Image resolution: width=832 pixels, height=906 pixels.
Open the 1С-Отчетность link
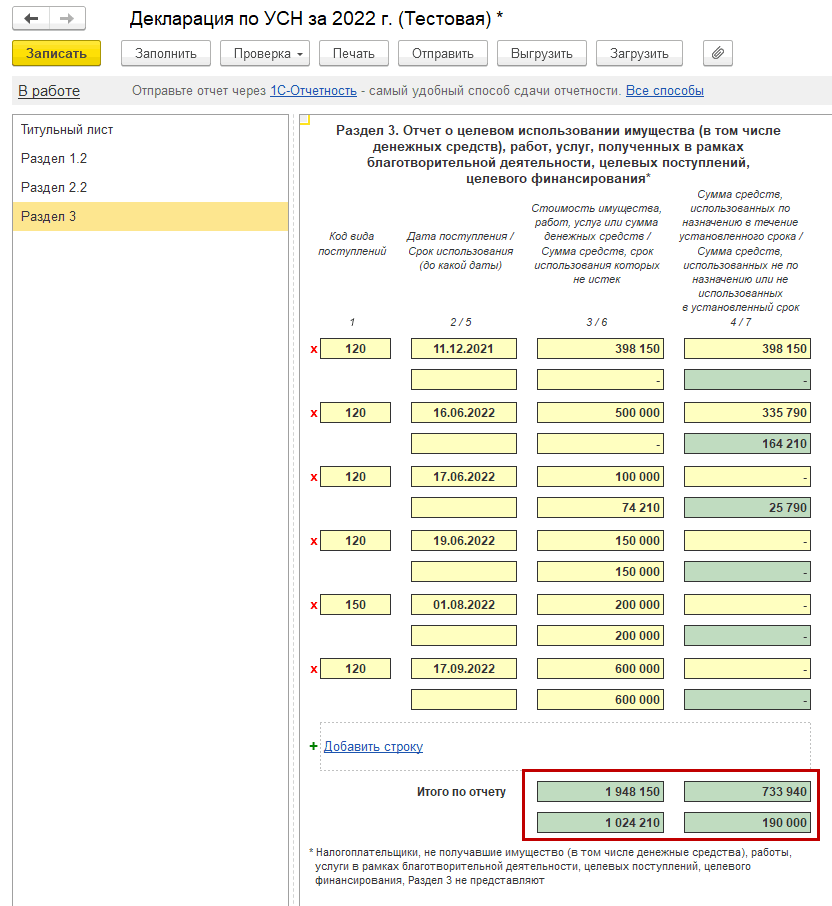pos(313,91)
